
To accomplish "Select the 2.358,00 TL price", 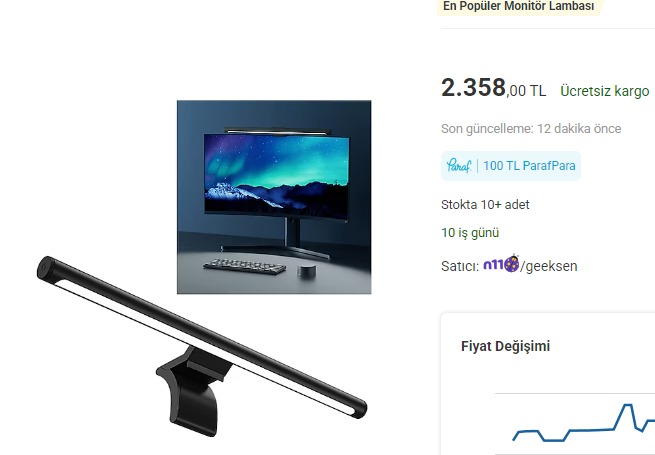I will click(x=493, y=88).
